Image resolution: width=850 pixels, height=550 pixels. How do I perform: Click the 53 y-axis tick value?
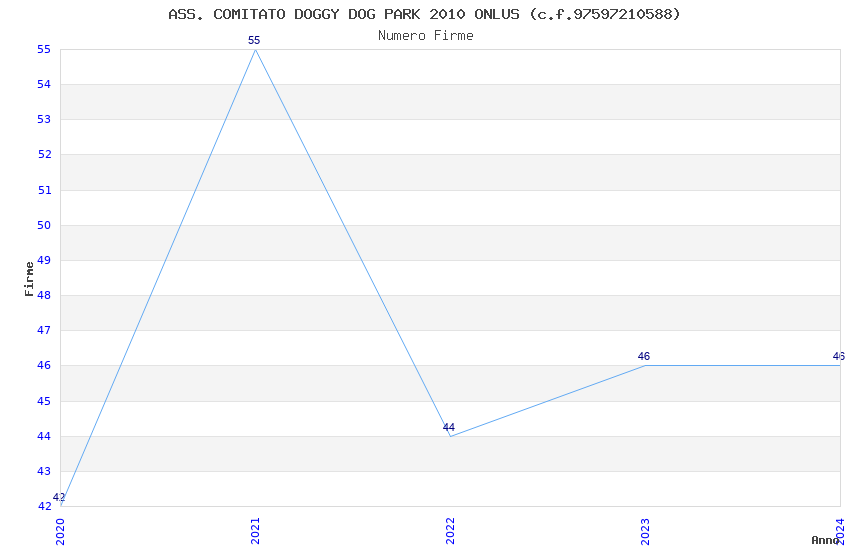point(44,119)
